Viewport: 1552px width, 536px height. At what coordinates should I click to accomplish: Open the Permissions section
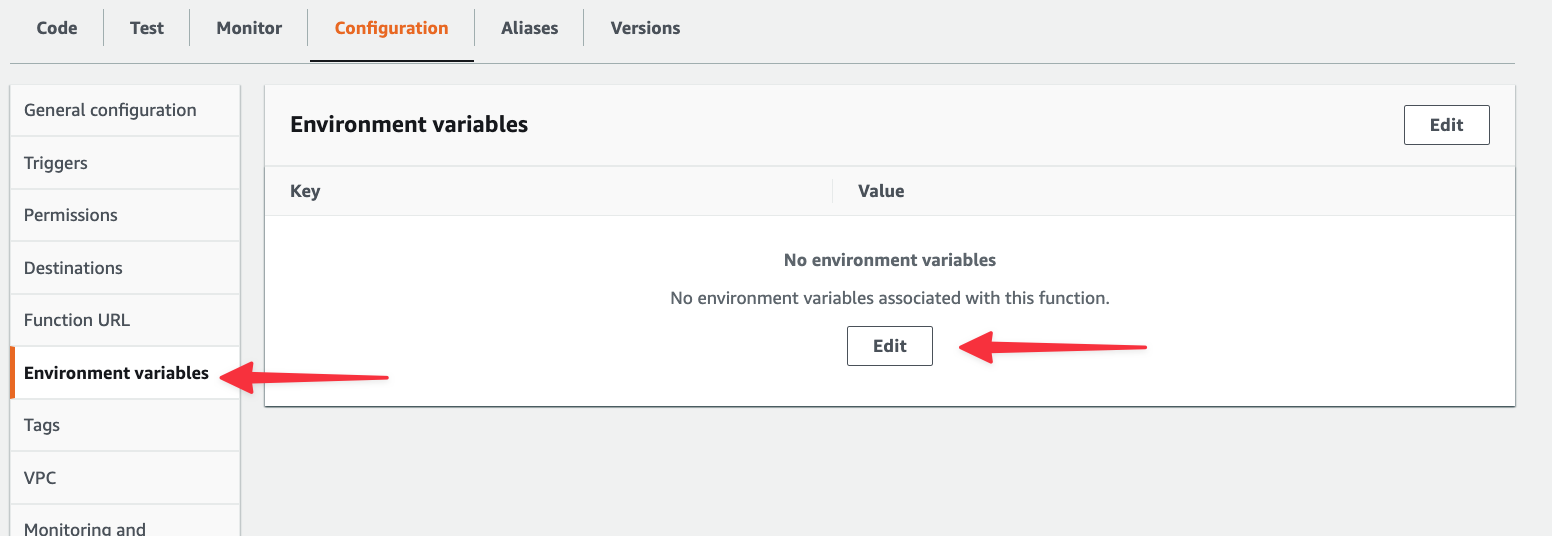click(x=125, y=215)
